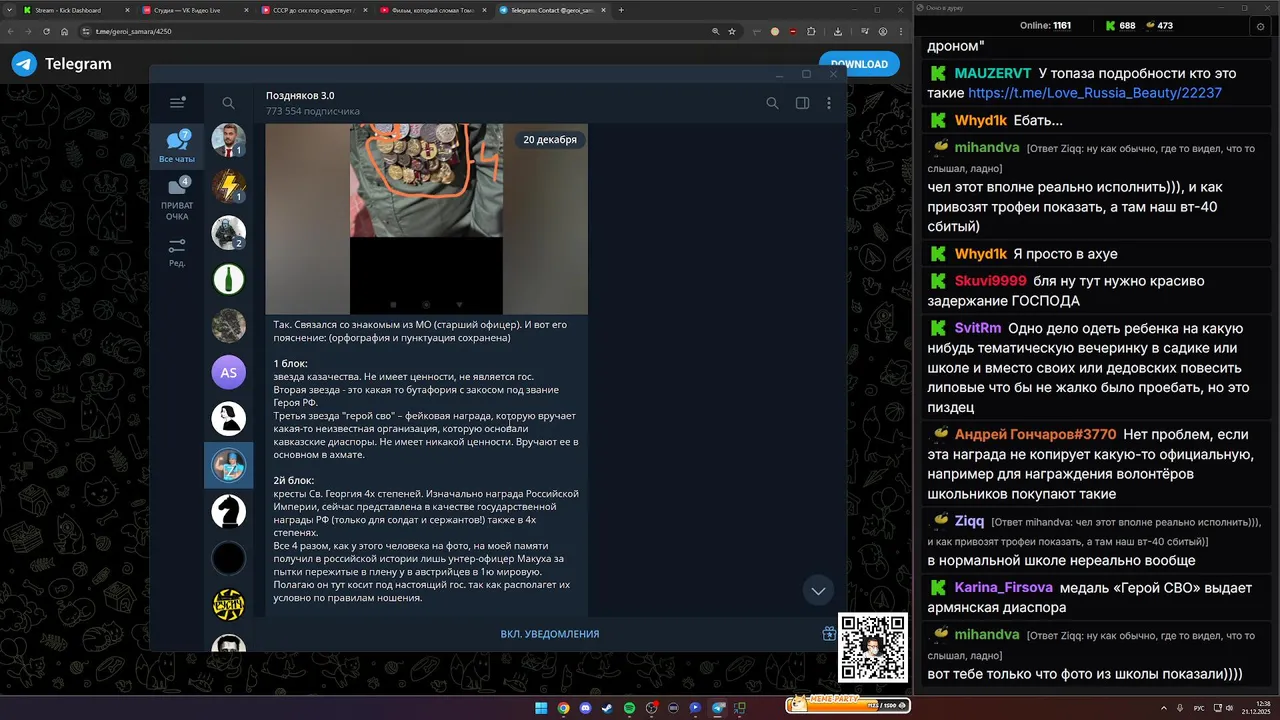Open chat with soldier avatar, badge 2
This screenshot has width=1280, height=720.
(229, 233)
